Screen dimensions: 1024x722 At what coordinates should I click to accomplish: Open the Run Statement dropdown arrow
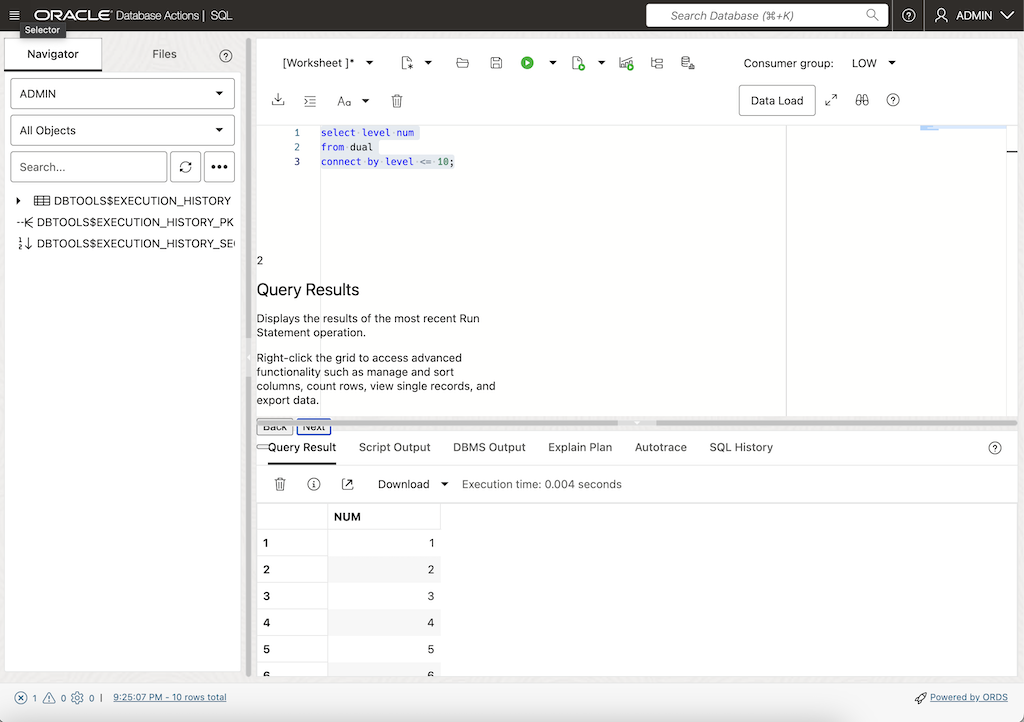(x=552, y=63)
